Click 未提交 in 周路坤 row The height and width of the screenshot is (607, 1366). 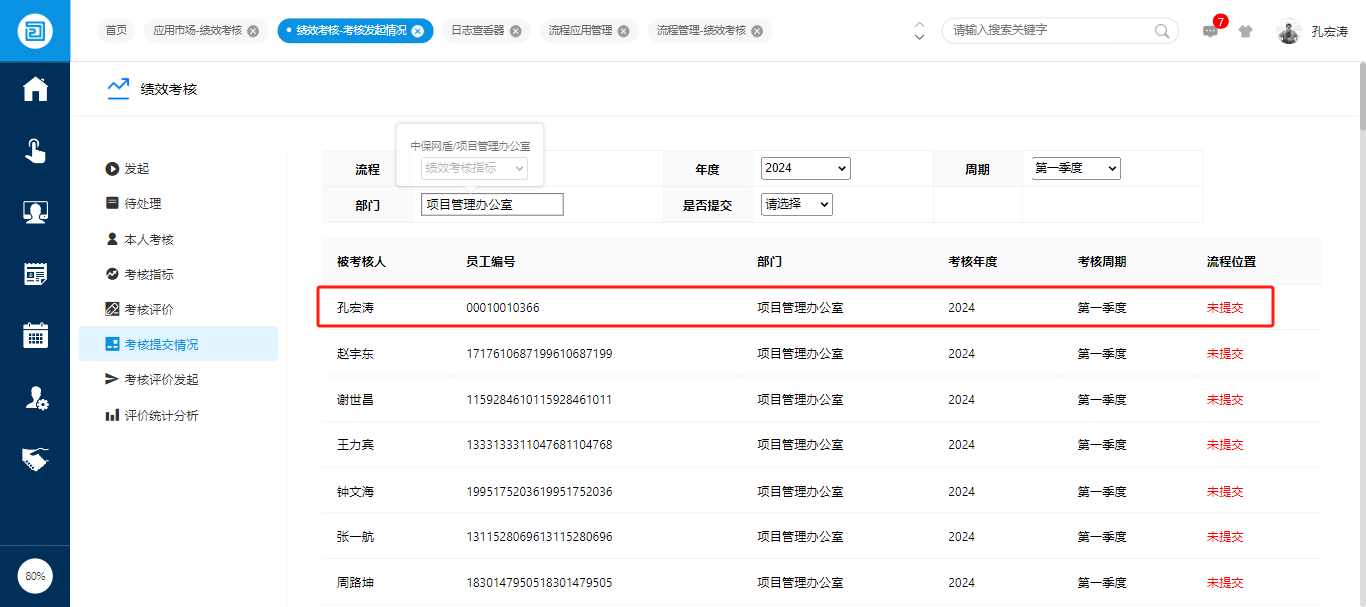(1225, 583)
